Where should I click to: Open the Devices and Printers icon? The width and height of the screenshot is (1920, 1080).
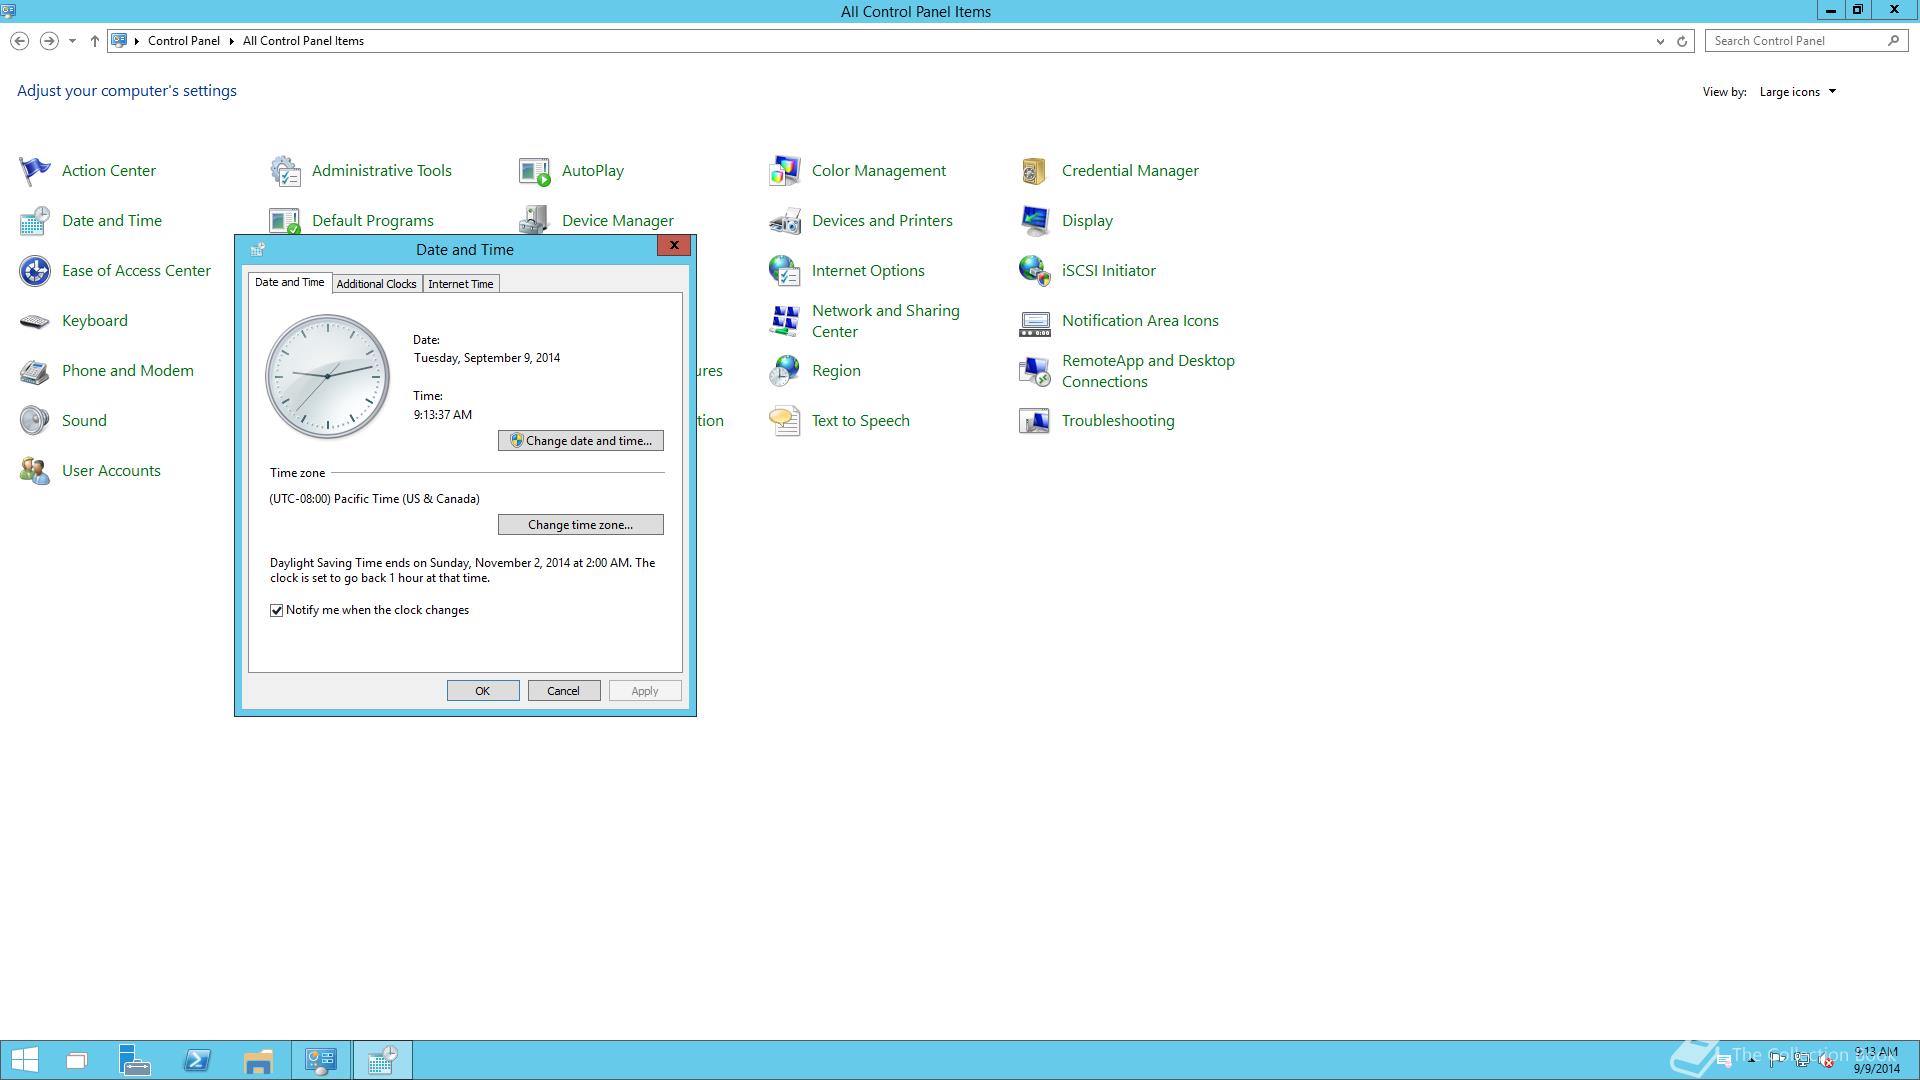(785, 221)
